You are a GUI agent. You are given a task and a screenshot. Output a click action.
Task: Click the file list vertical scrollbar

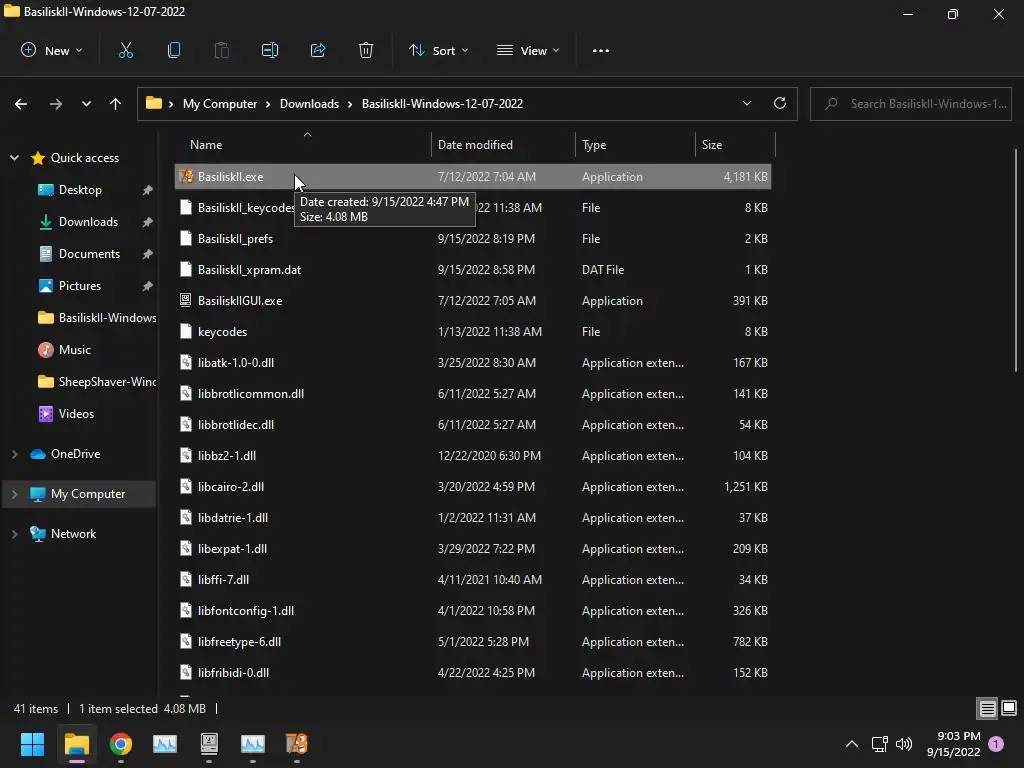click(1016, 261)
